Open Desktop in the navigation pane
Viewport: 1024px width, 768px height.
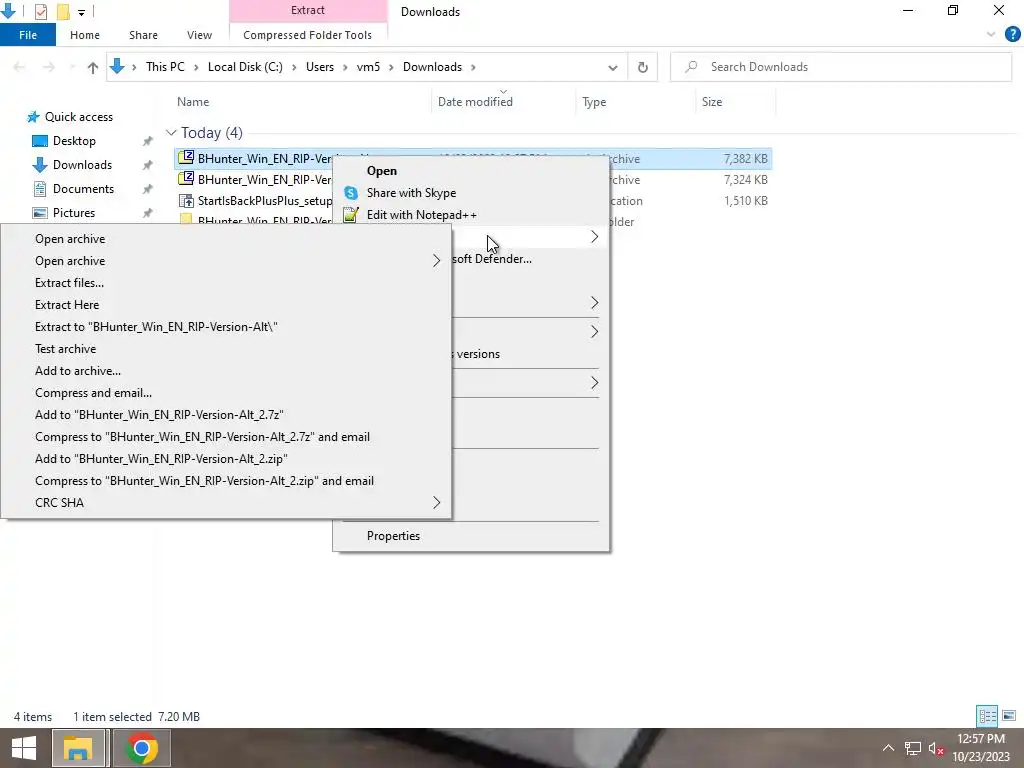point(74,141)
